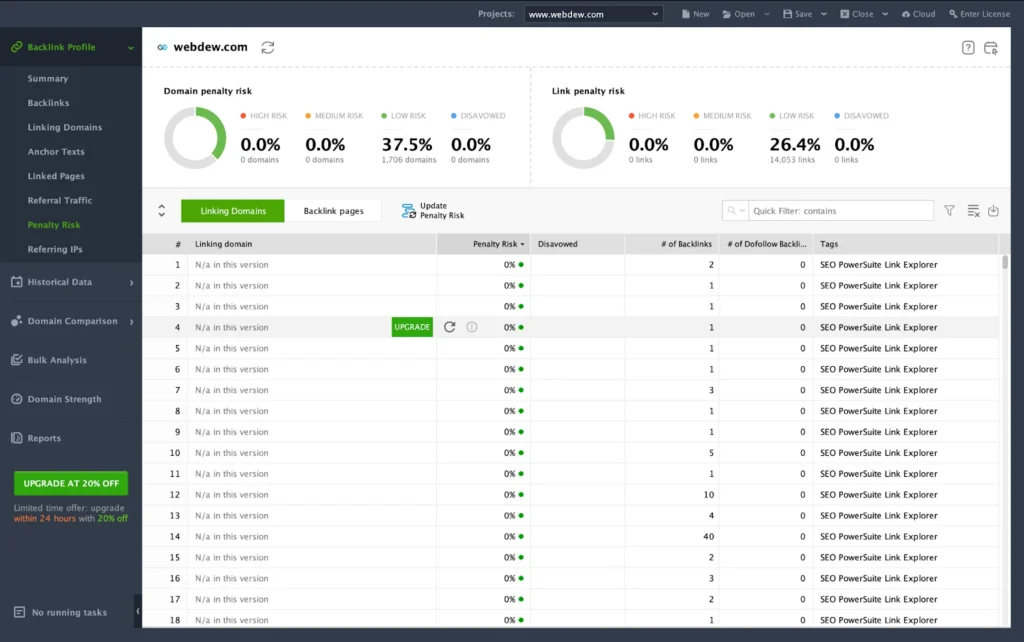Click into the Quick Filter input field
Viewport: 1024px width, 642px height.
[840, 211]
